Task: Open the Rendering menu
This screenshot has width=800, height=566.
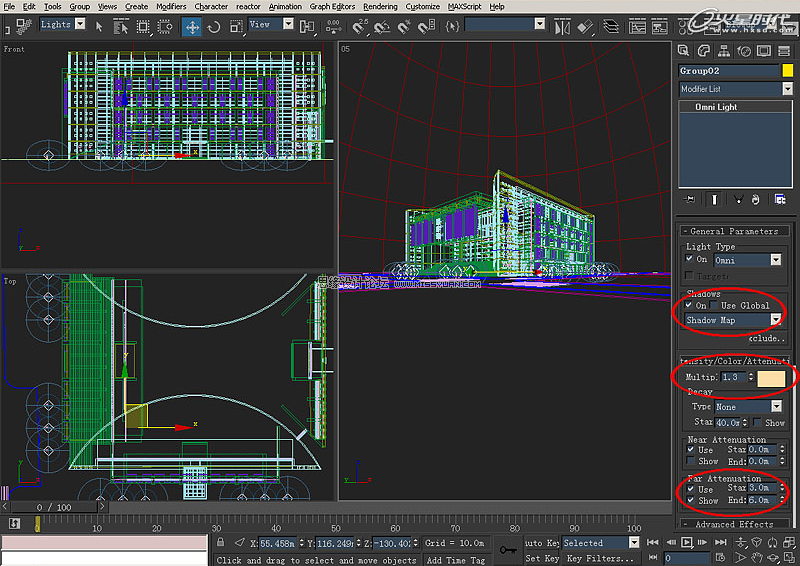Action: (380, 6)
